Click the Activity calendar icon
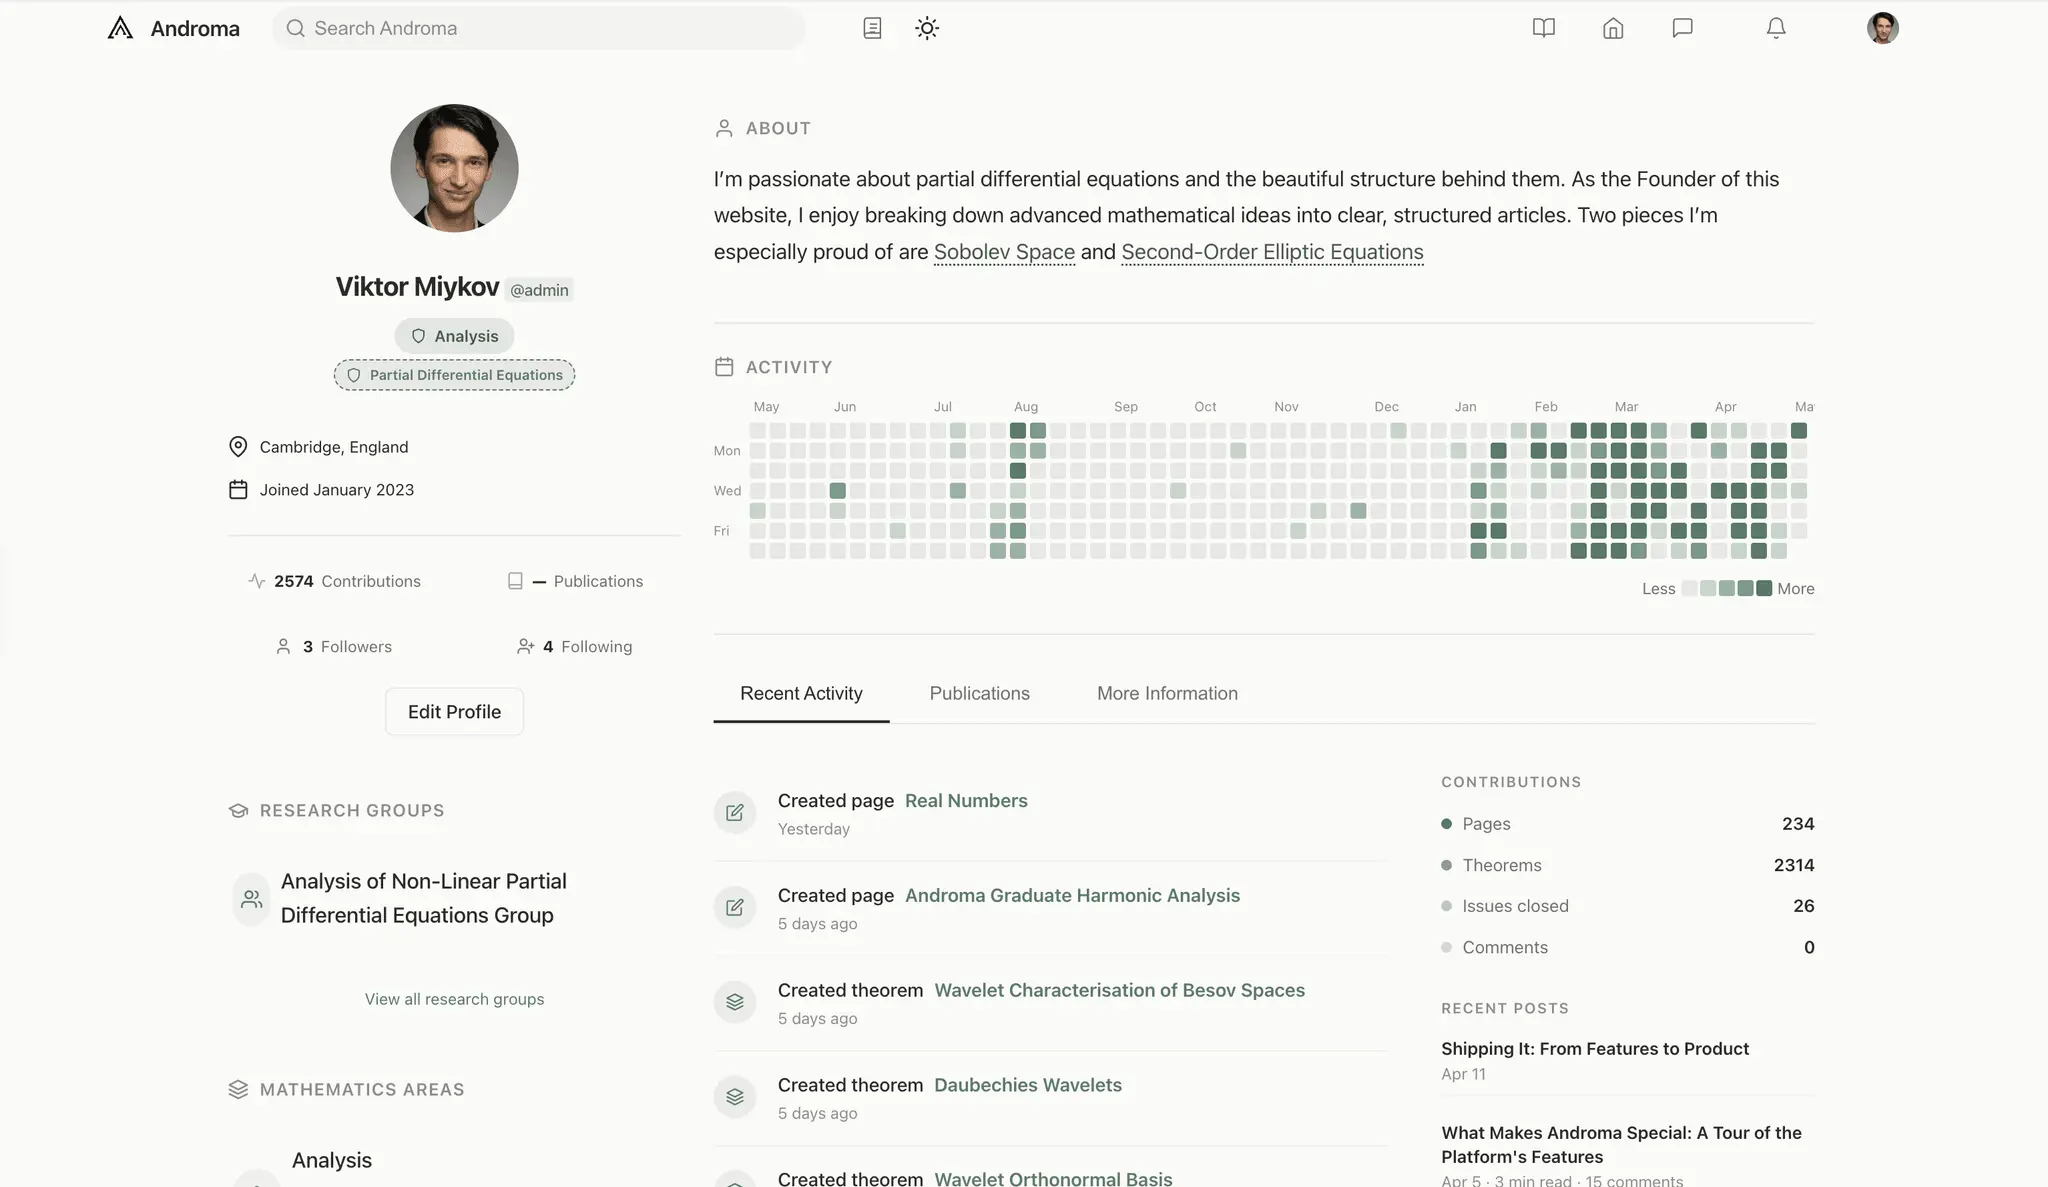This screenshot has height=1187, width=2048. (724, 367)
